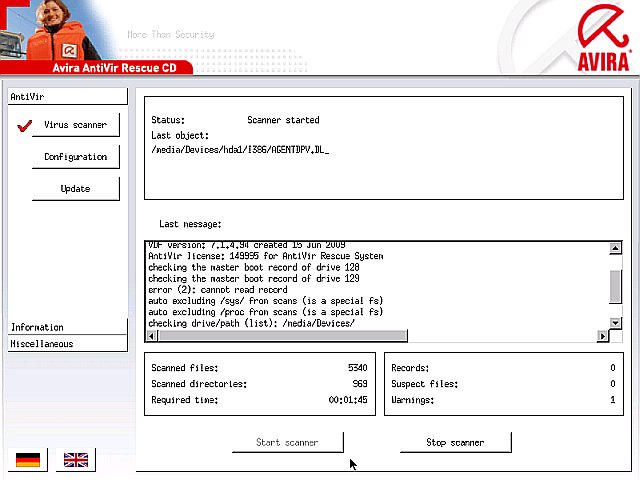
Task: Click the Required time value 00:01:45
Action: (x=348, y=400)
